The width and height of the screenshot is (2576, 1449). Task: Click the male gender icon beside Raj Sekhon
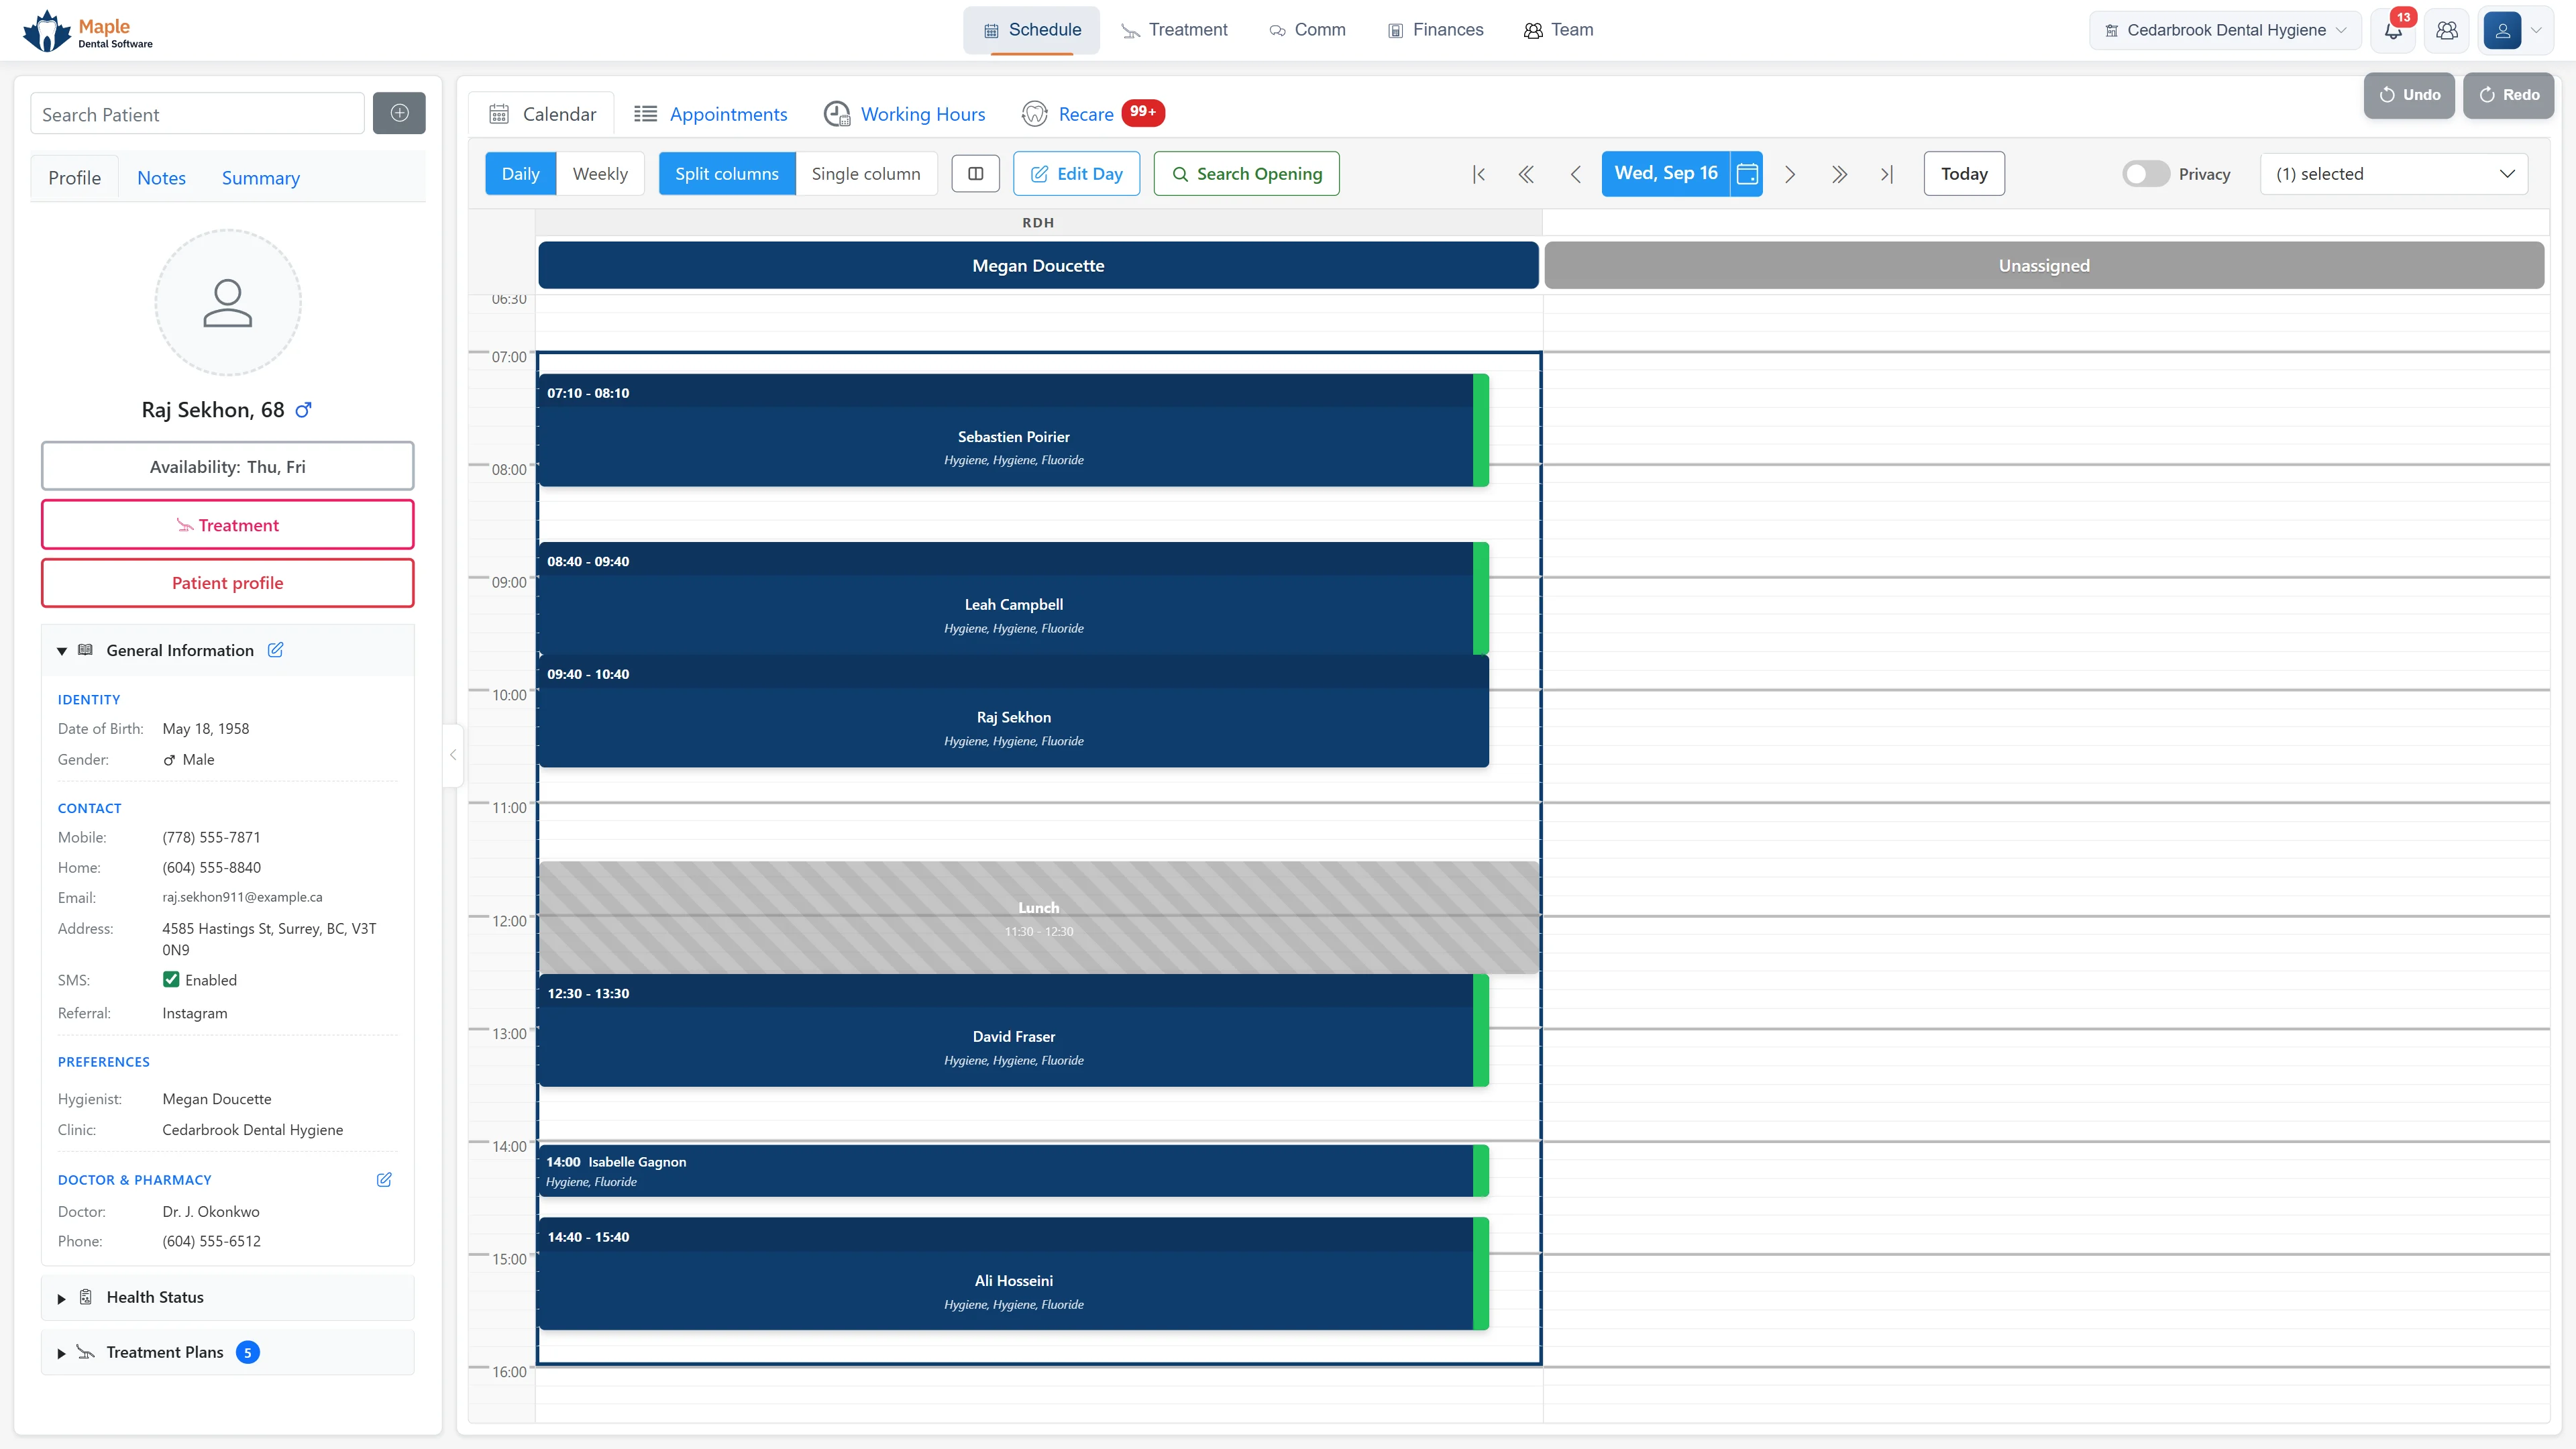point(304,410)
